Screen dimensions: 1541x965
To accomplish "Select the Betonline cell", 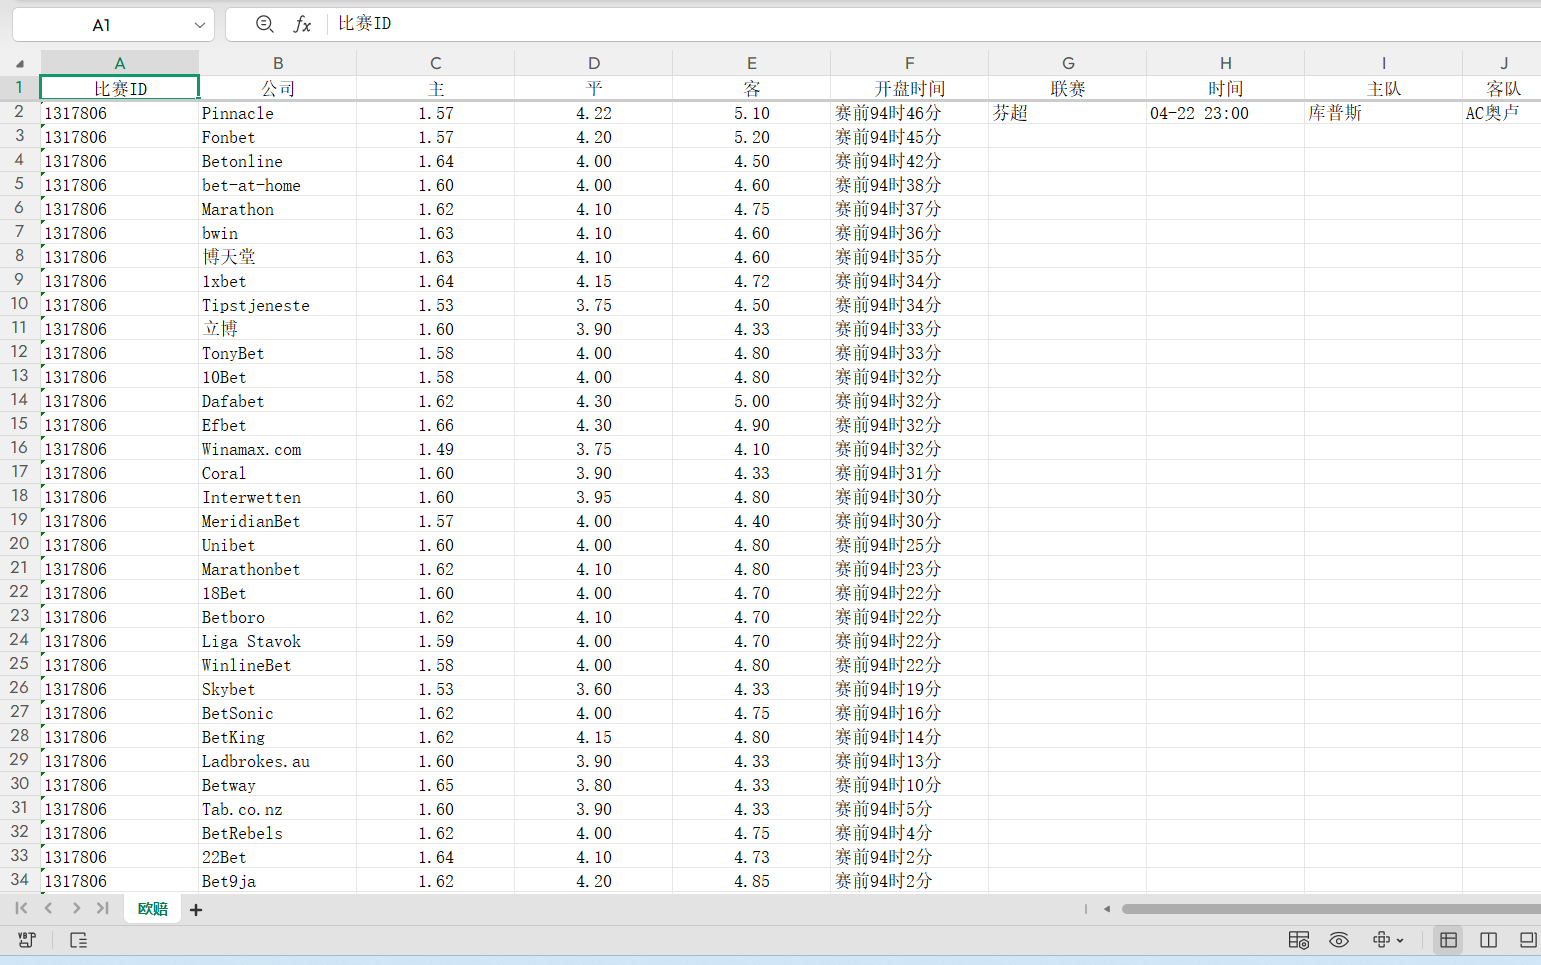I will [278, 161].
